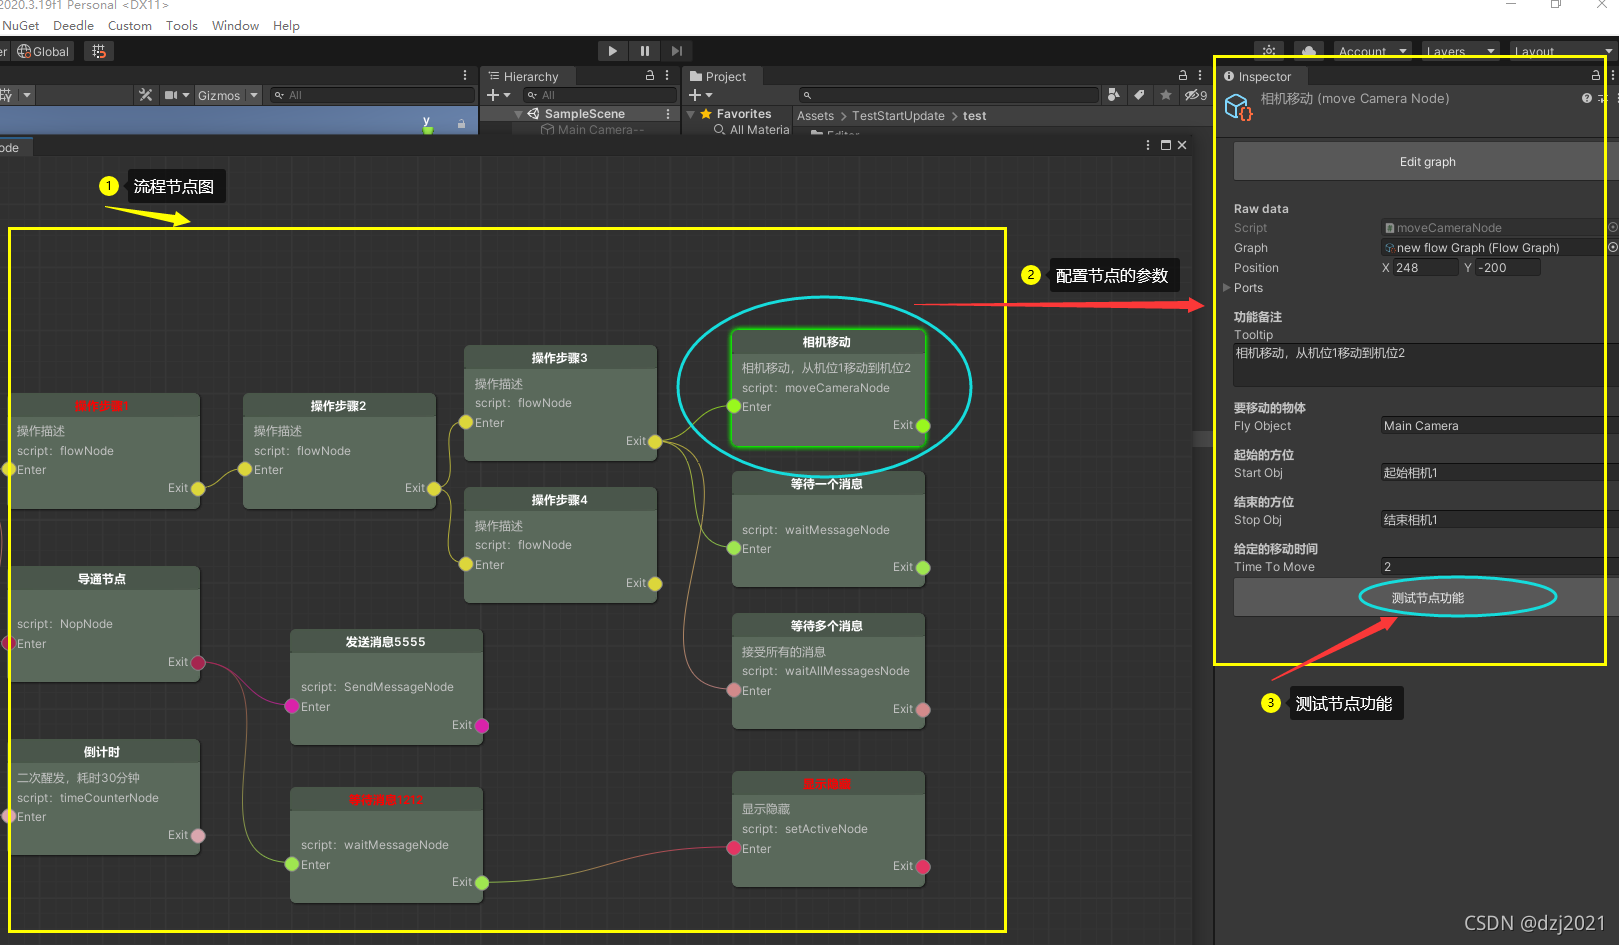Select the 操作步骤3 node header
Viewport: 1619px width, 945px height.
(x=560, y=358)
